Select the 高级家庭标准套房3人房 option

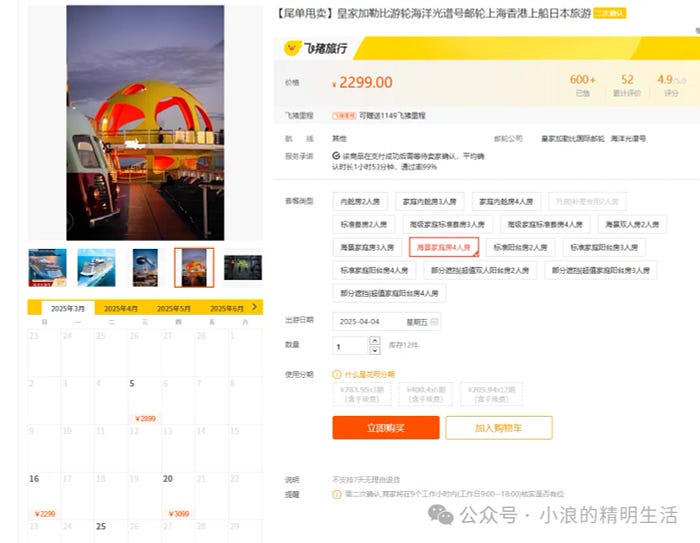(447, 224)
